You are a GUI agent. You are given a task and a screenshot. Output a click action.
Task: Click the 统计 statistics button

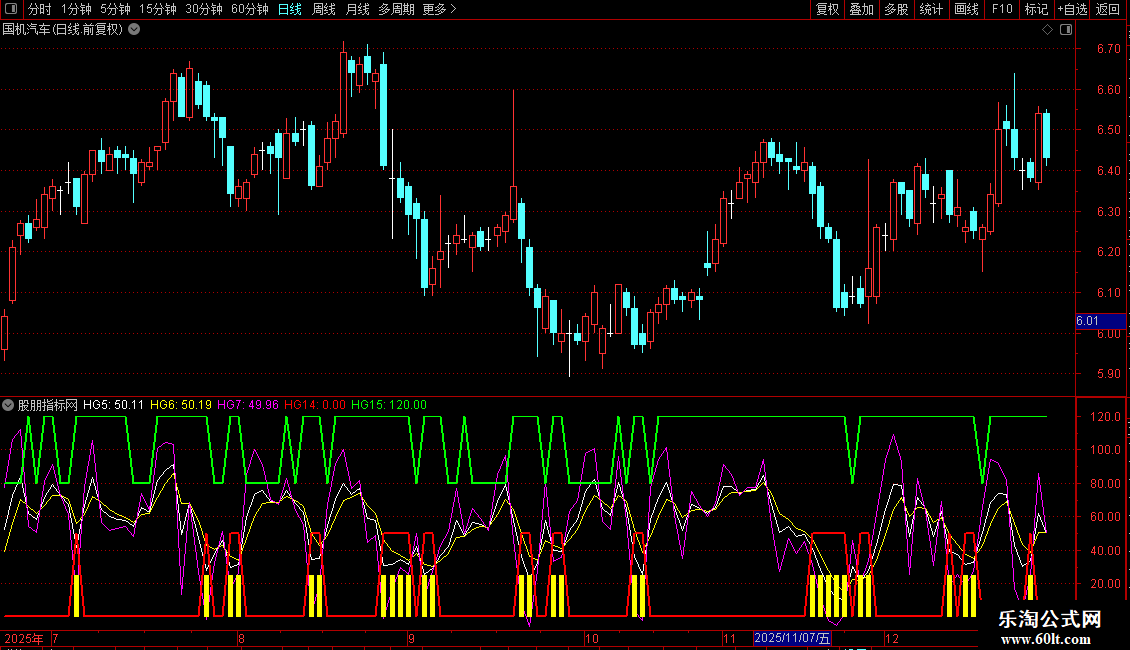click(x=931, y=9)
